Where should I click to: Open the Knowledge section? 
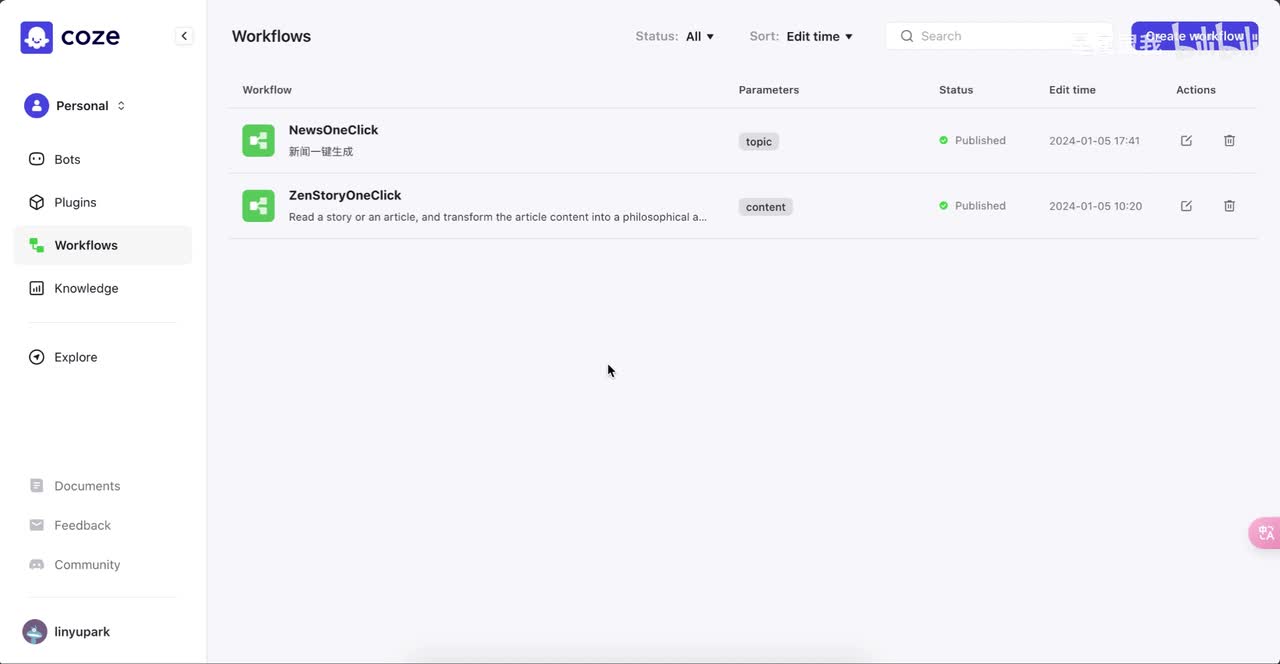pyautogui.click(x=86, y=288)
